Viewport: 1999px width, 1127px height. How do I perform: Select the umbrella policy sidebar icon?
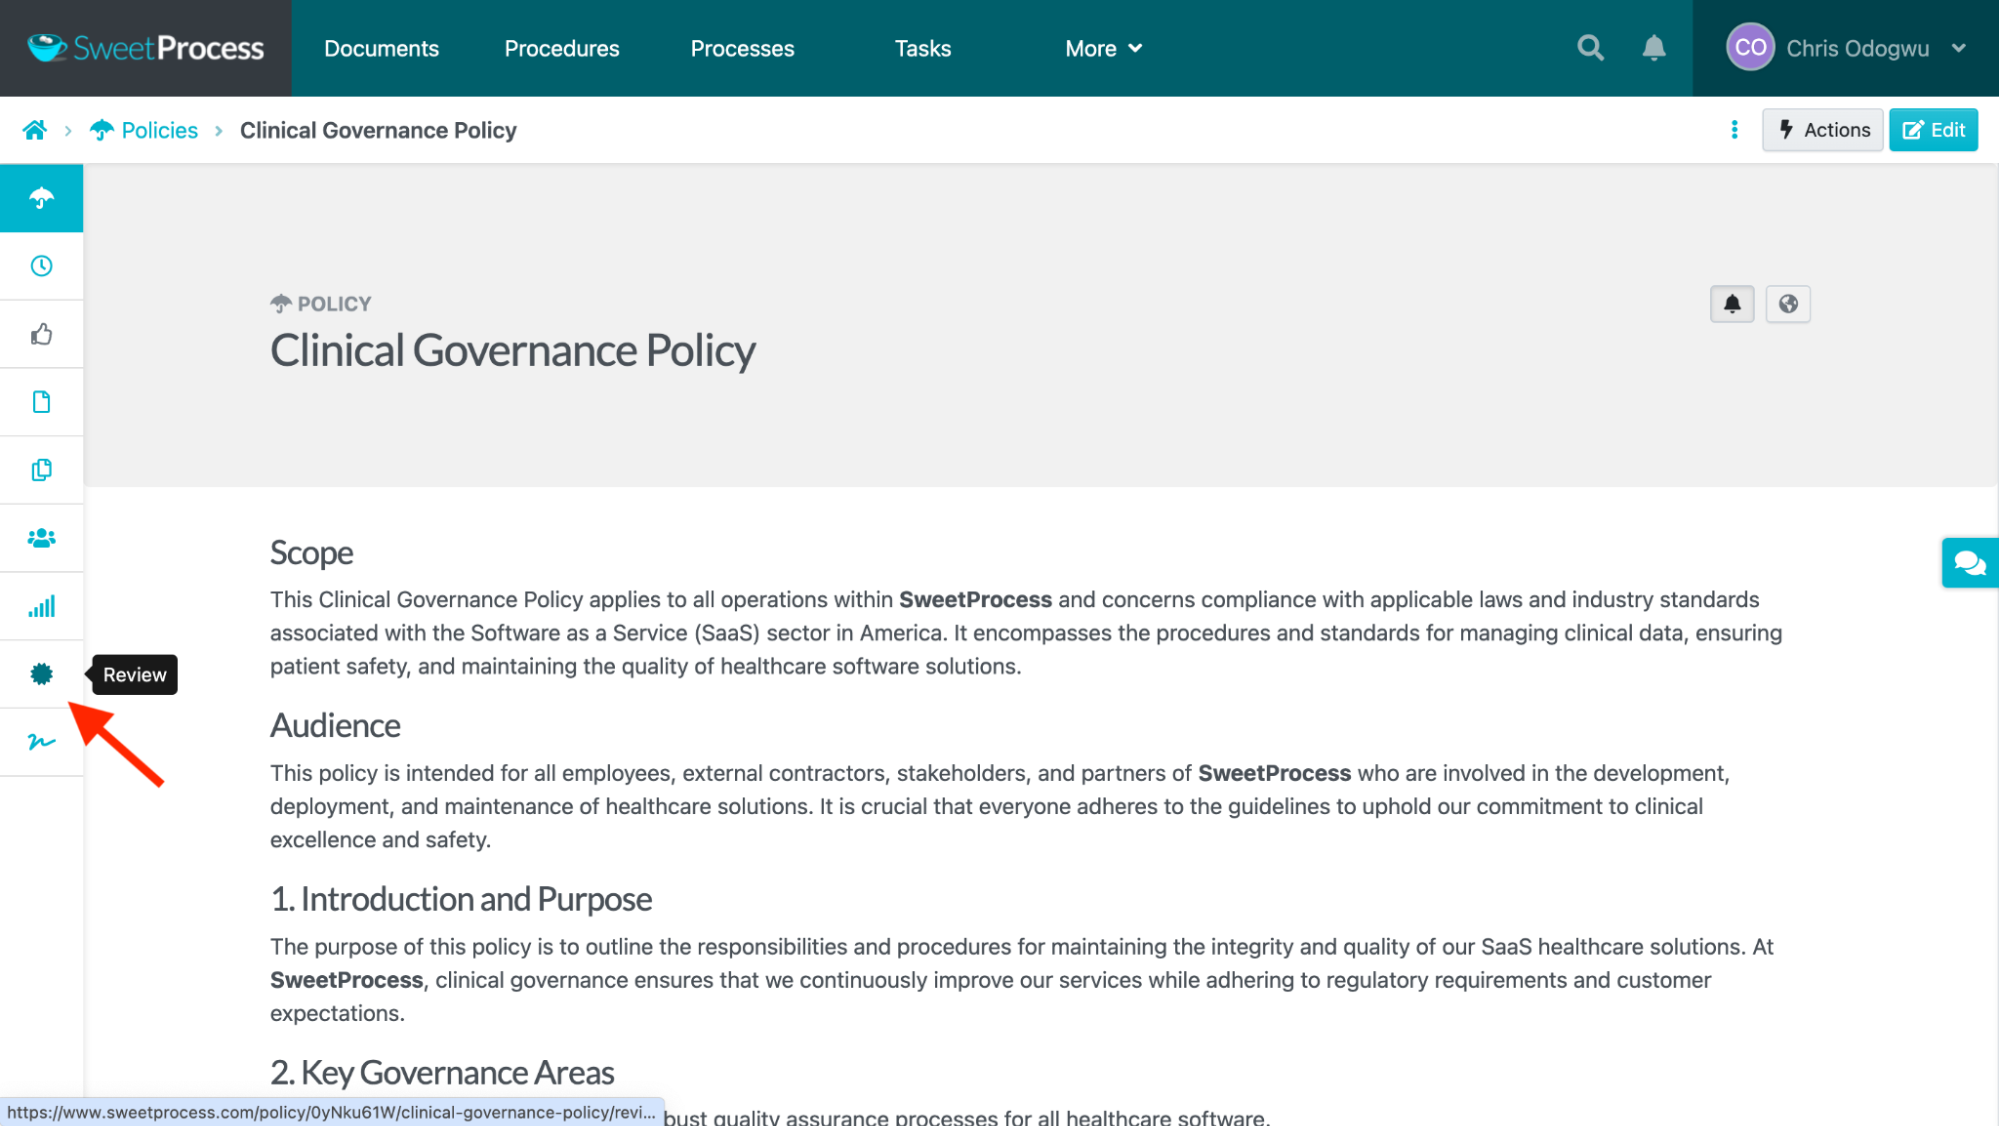(41, 198)
